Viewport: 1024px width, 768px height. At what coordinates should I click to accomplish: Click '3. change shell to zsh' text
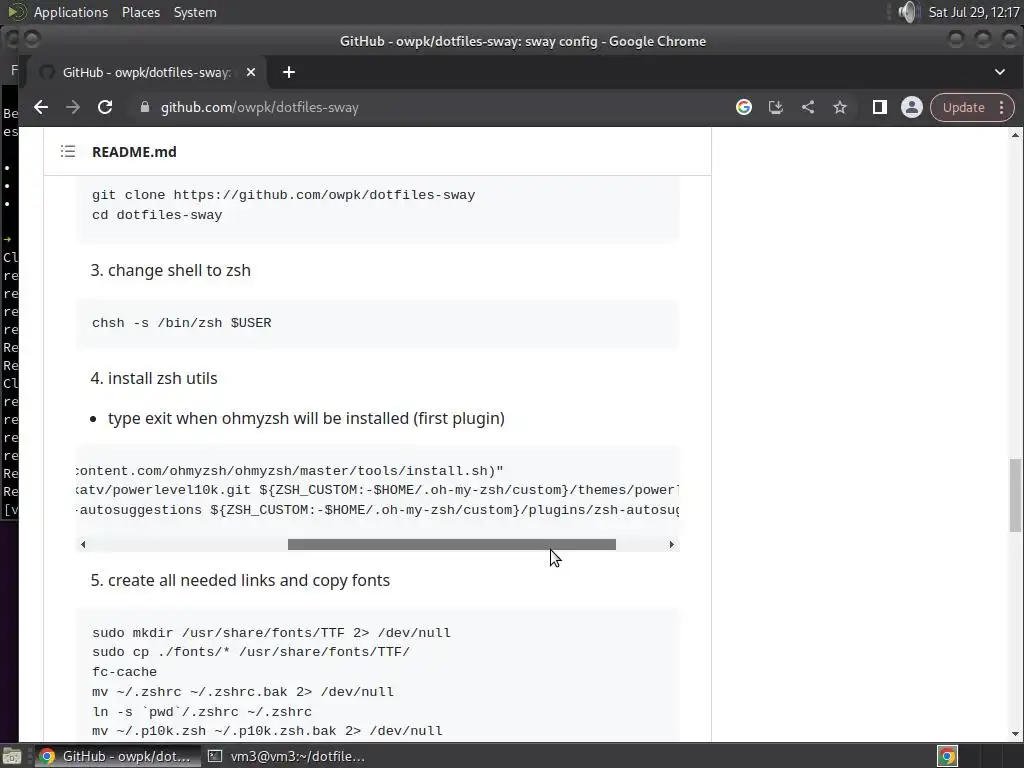point(170,270)
